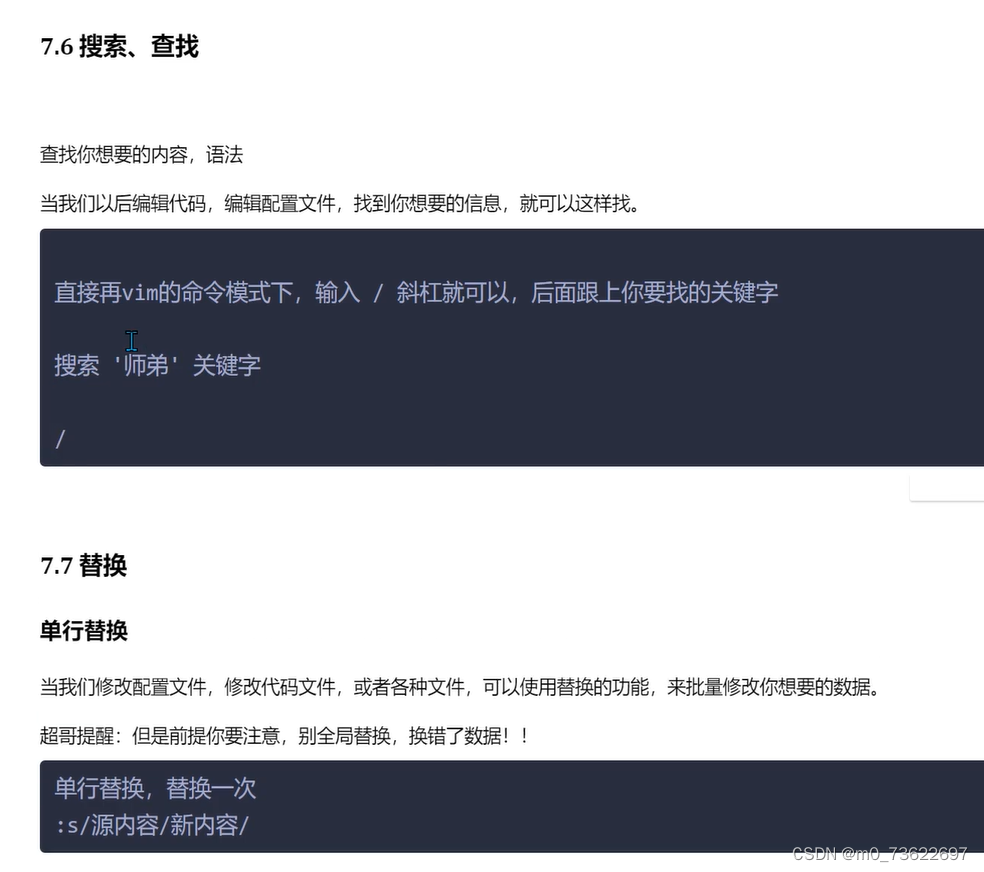Click the code line "搜索 '师弟' 关键字"

point(158,366)
